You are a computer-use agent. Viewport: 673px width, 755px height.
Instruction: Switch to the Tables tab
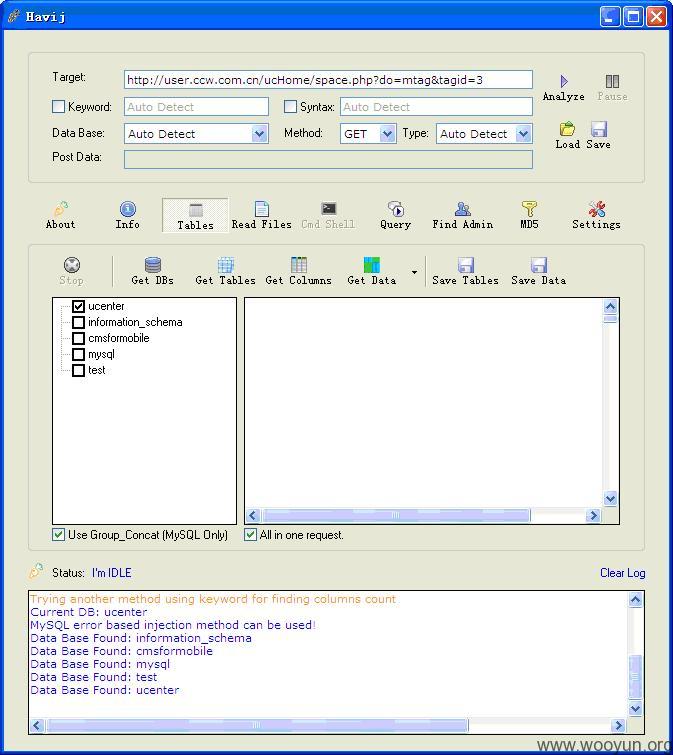pyautogui.click(x=195, y=215)
